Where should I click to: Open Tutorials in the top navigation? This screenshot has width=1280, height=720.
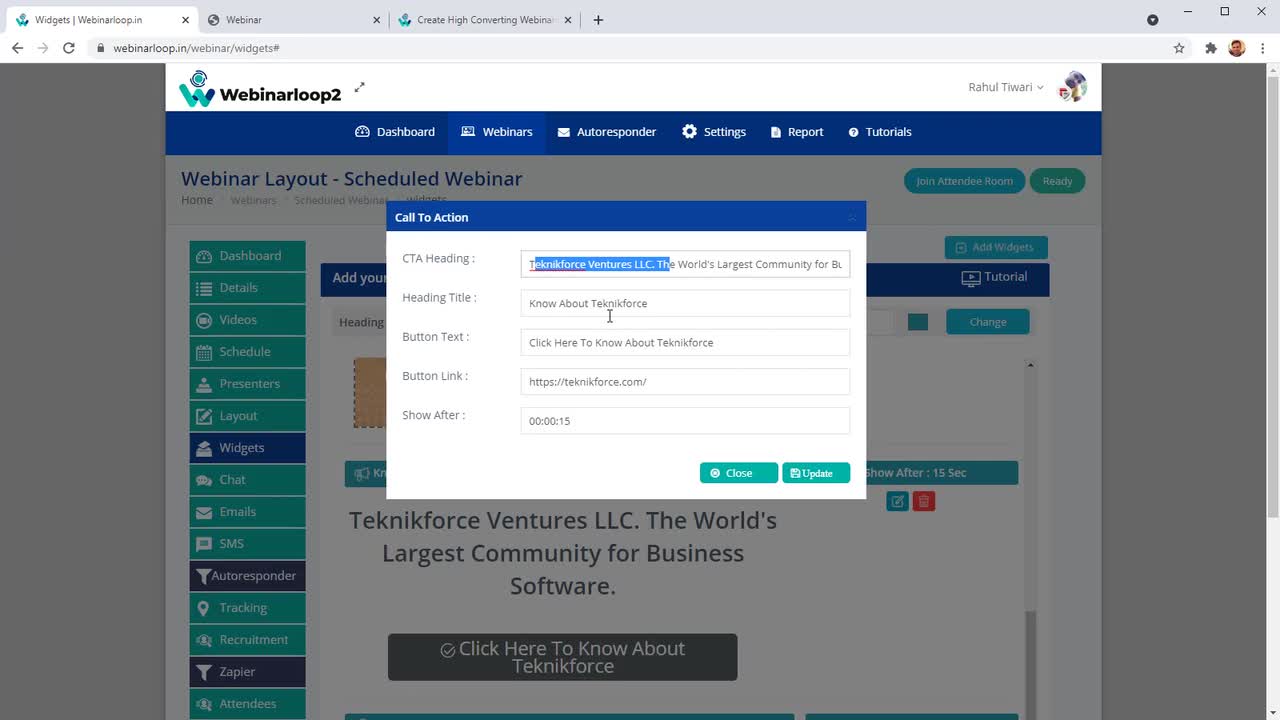click(880, 132)
